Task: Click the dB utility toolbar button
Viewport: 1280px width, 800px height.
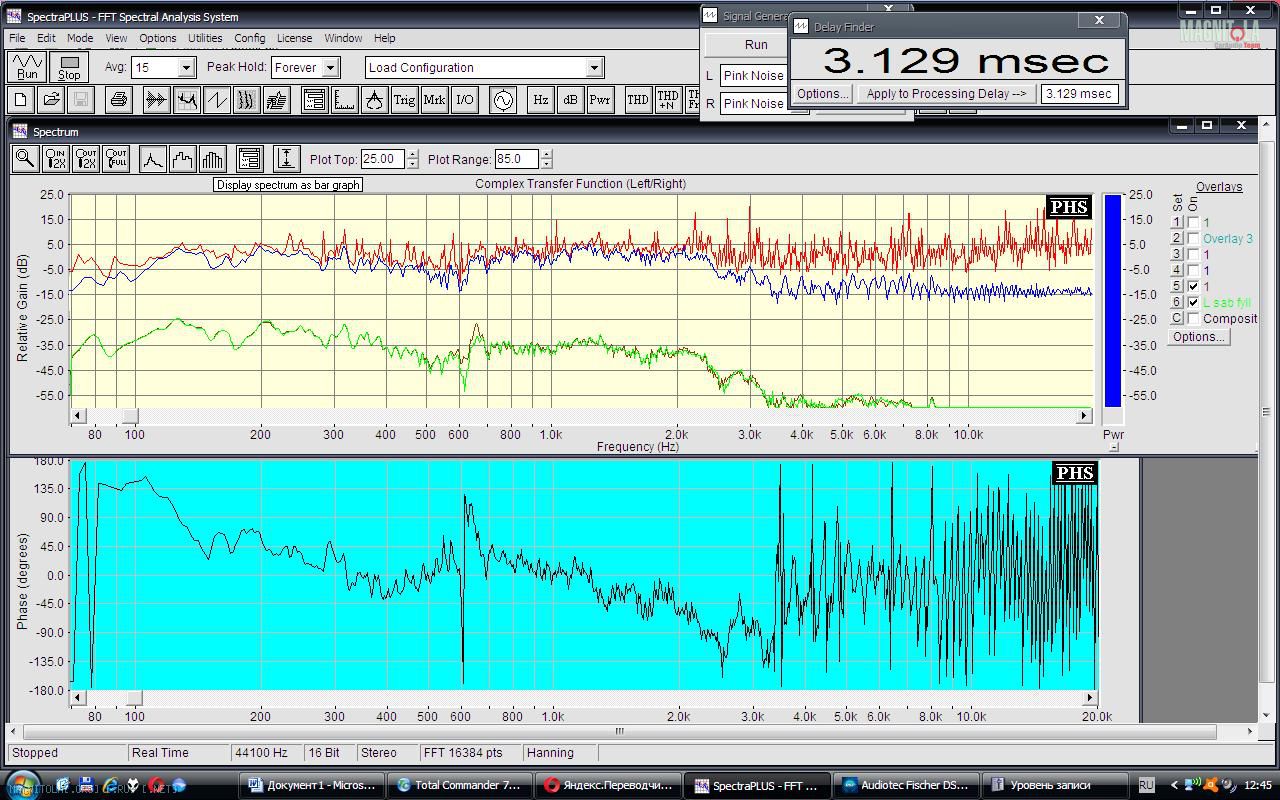Action: click(x=570, y=100)
